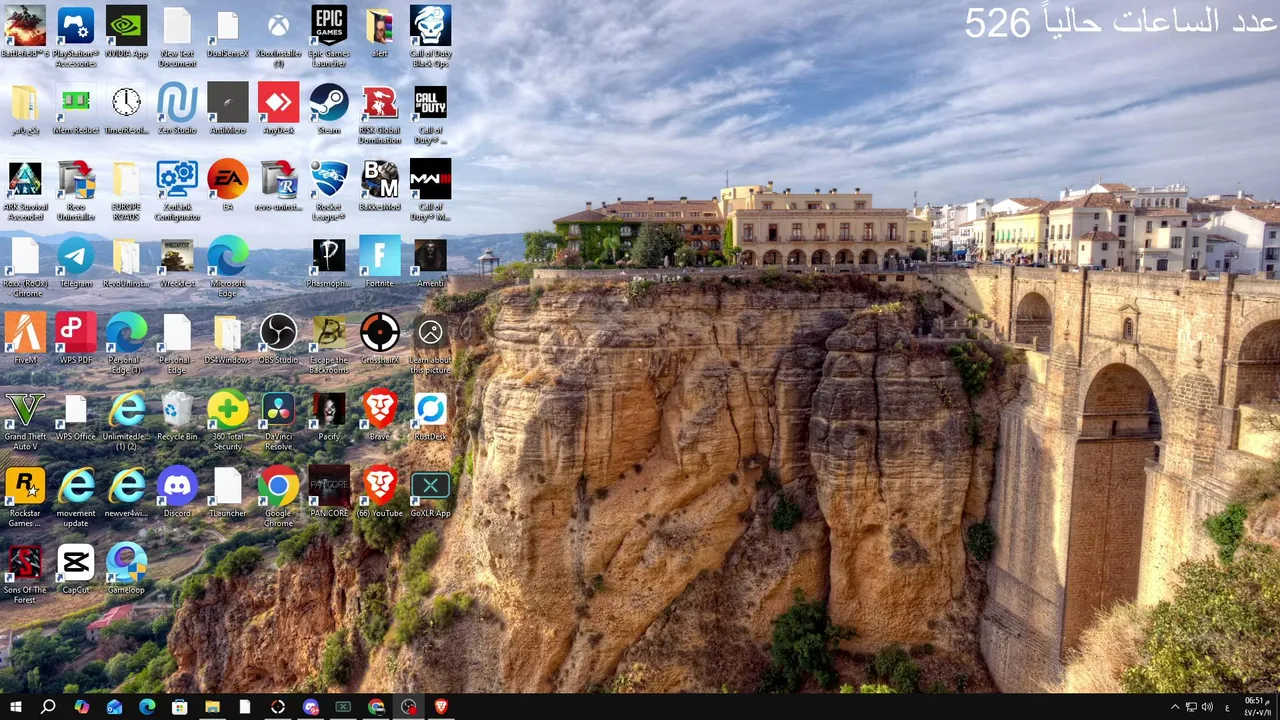Open the taskbar volume control
This screenshot has width=1280, height=720.
1207,707
